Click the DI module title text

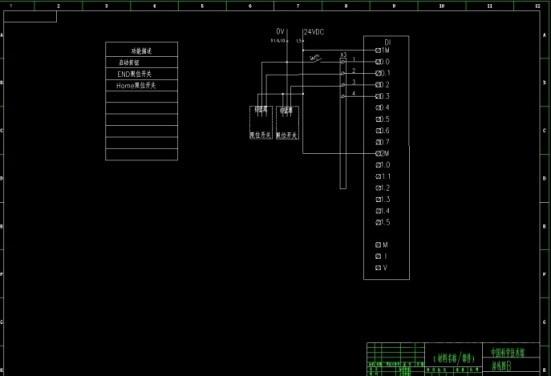(388, 43)
